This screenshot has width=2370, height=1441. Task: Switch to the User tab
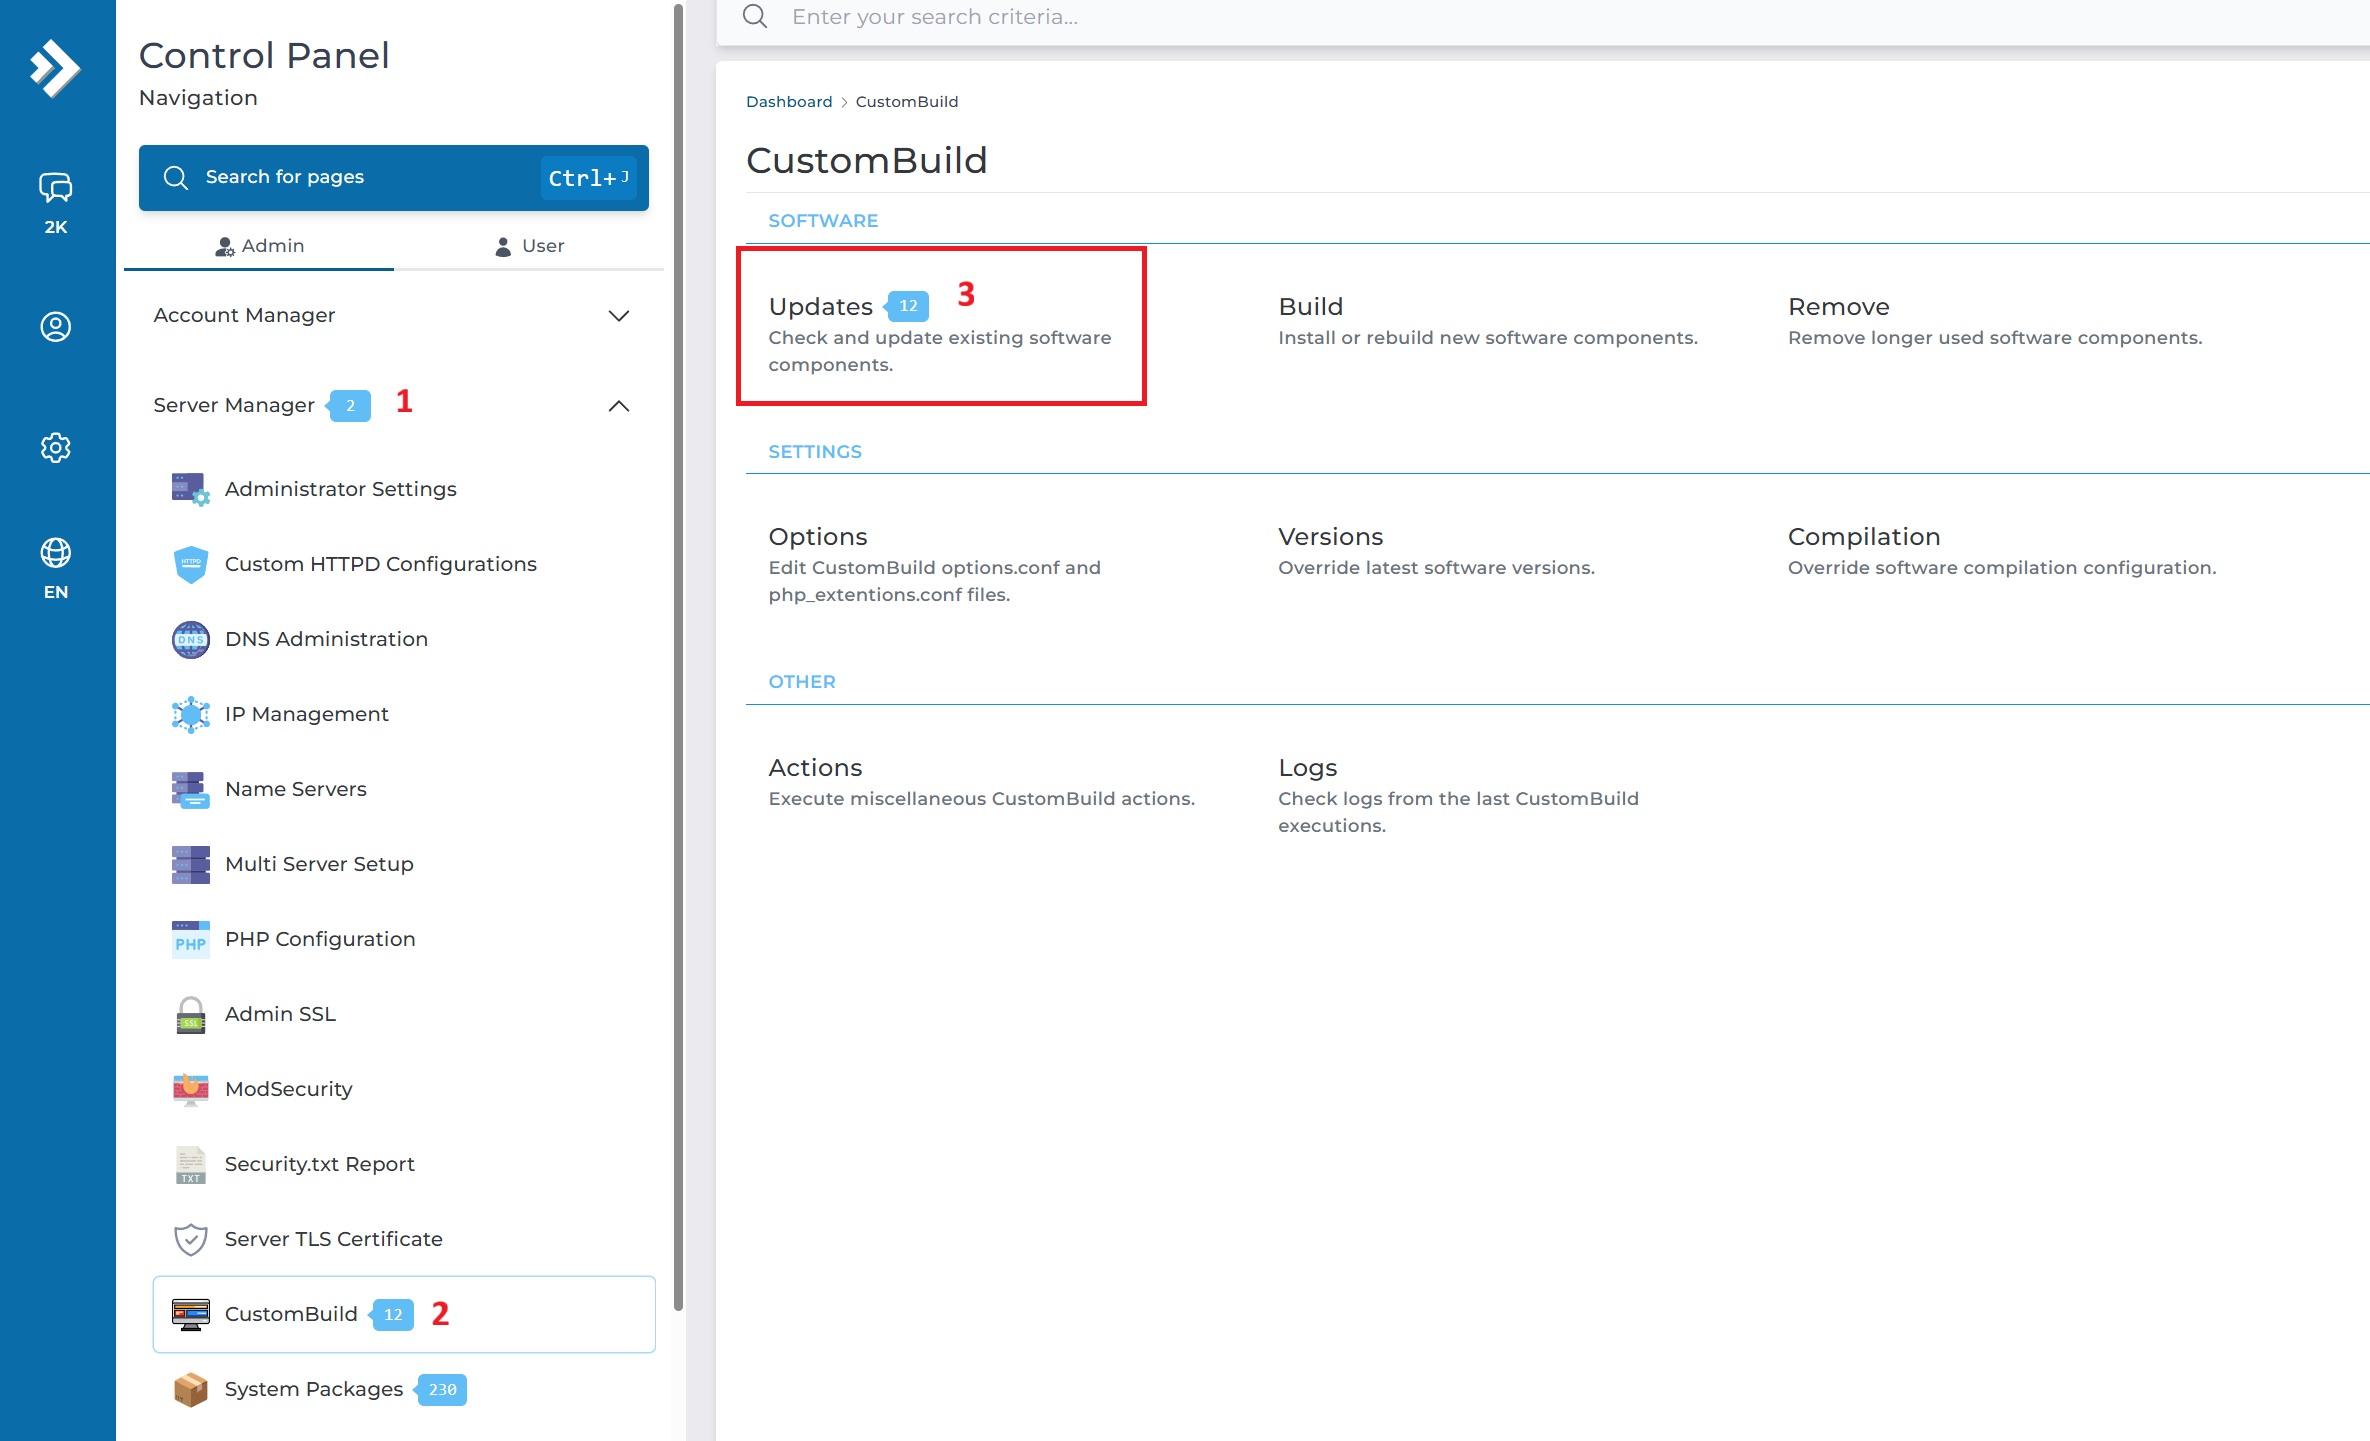529,246
